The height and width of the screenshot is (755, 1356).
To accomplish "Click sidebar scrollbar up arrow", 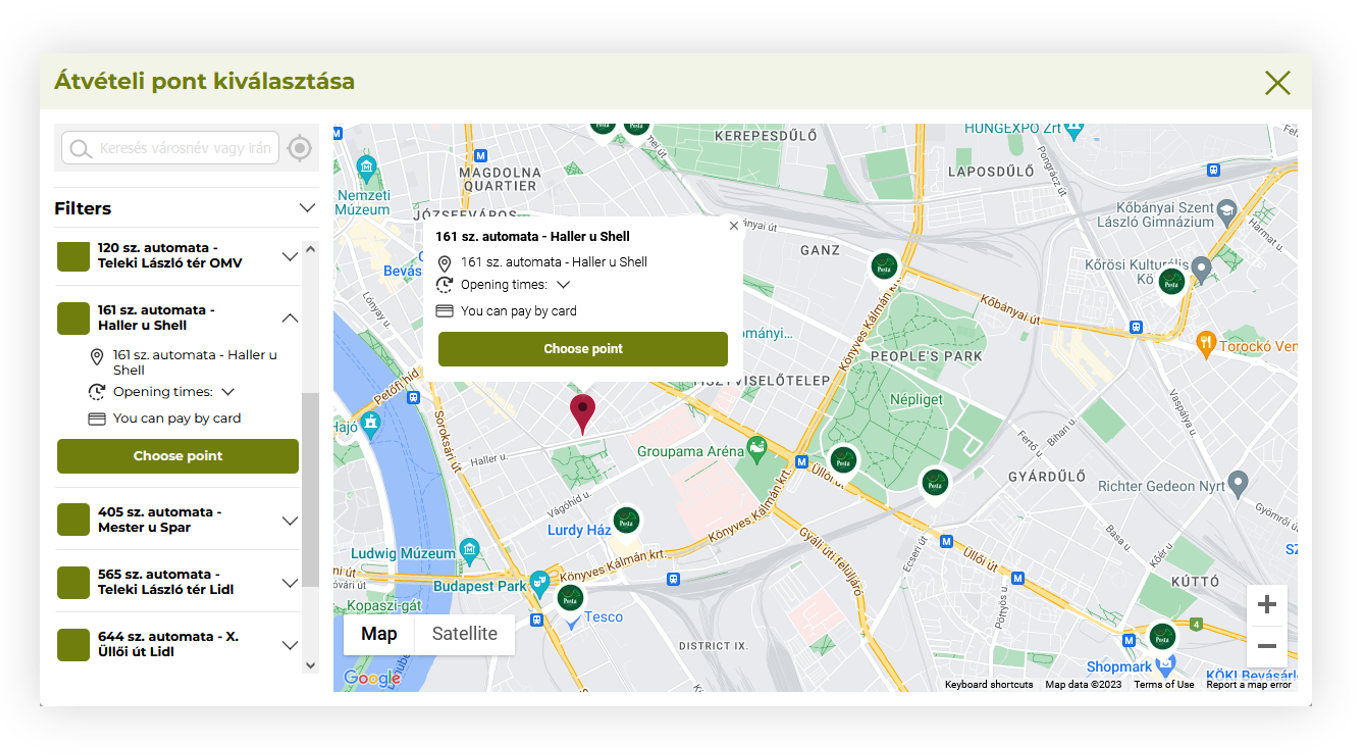I will tap(310, 249).
